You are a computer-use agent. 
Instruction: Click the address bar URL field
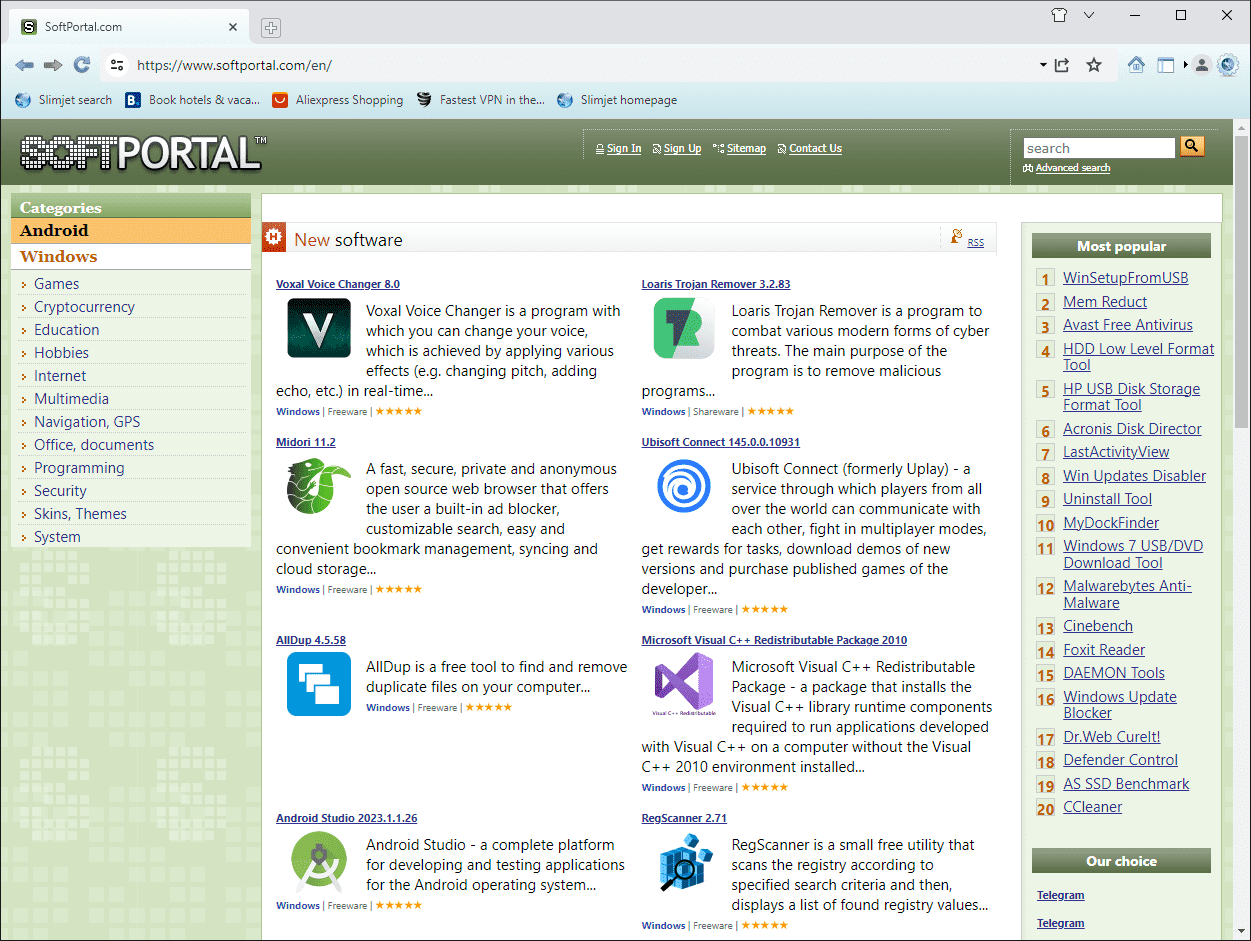pos(580,65)
